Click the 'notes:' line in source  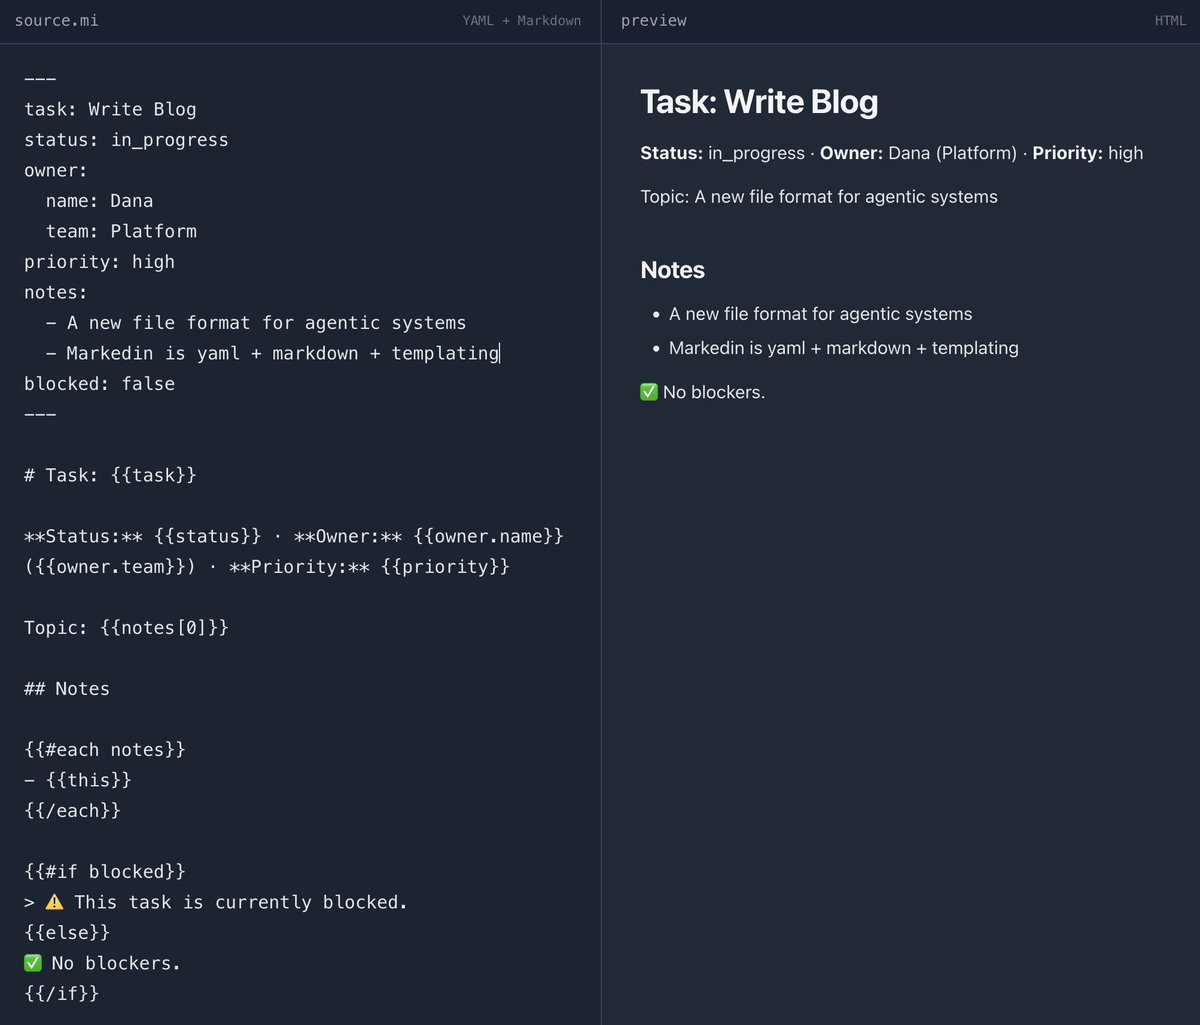tap(56, 292)
